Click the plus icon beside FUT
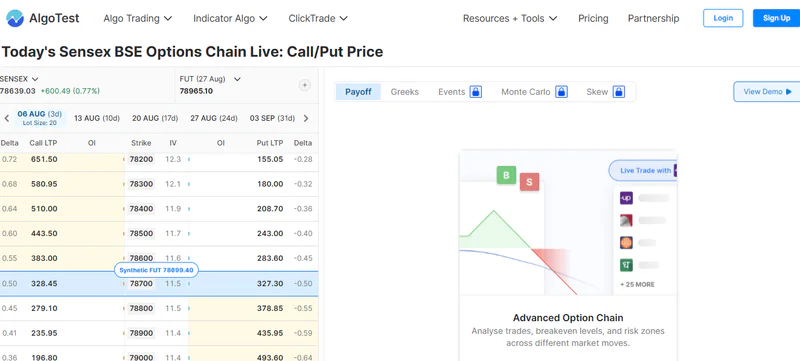 pos(305,85)
